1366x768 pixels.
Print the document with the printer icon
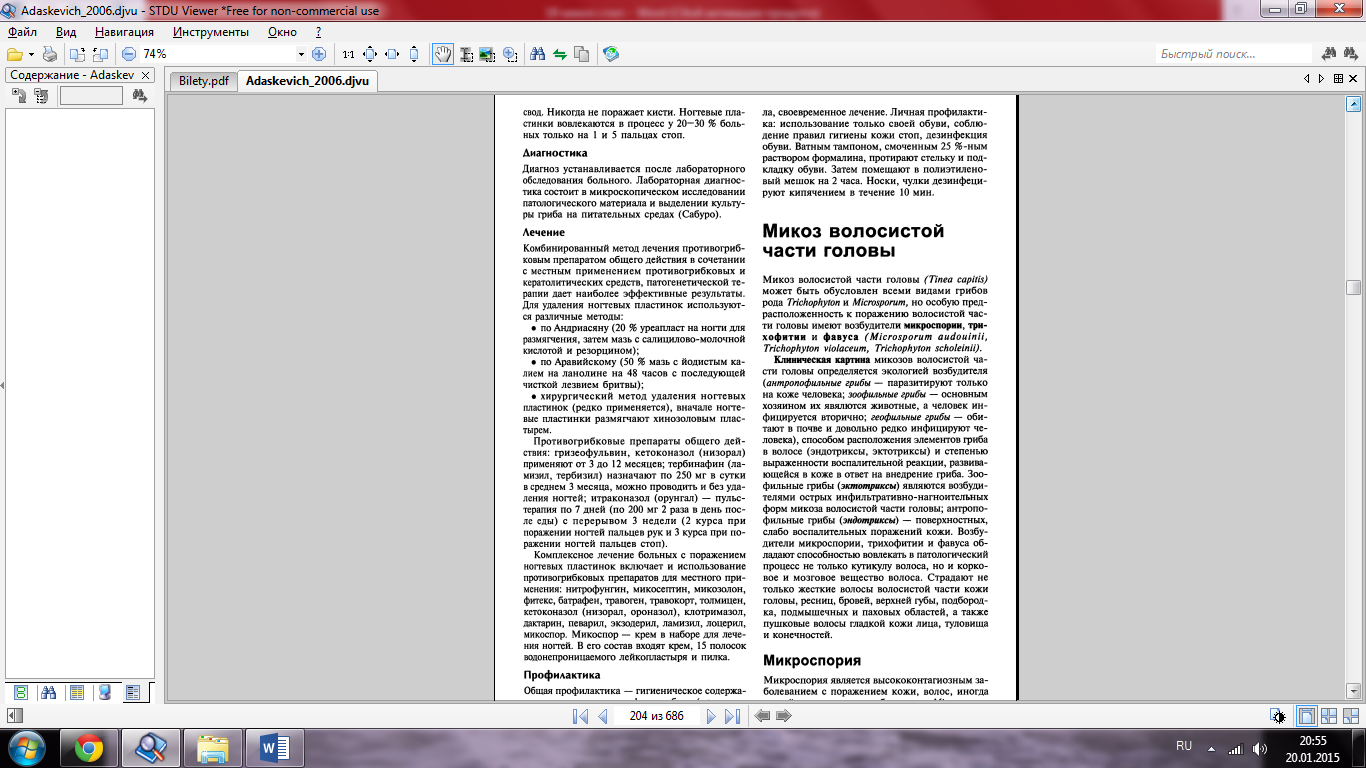[50, 54]
